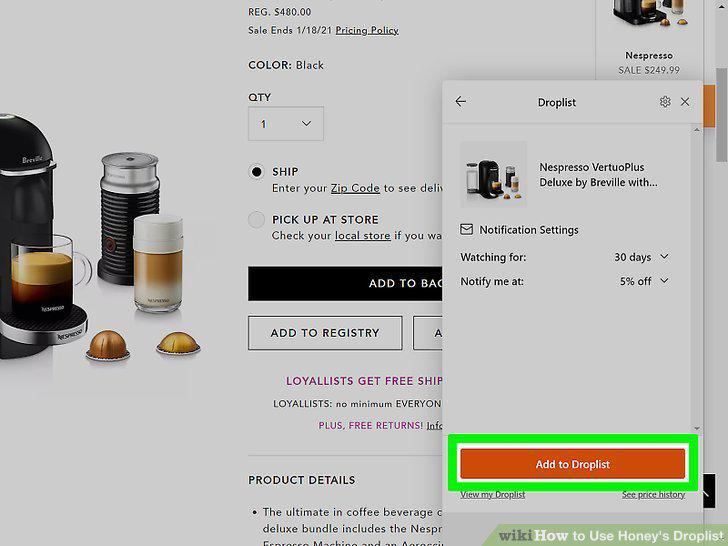Image resolution: width=728 pixels, height=546 pixels.
Task: Click the back-to-top arrow button
Action: point(709,491)
